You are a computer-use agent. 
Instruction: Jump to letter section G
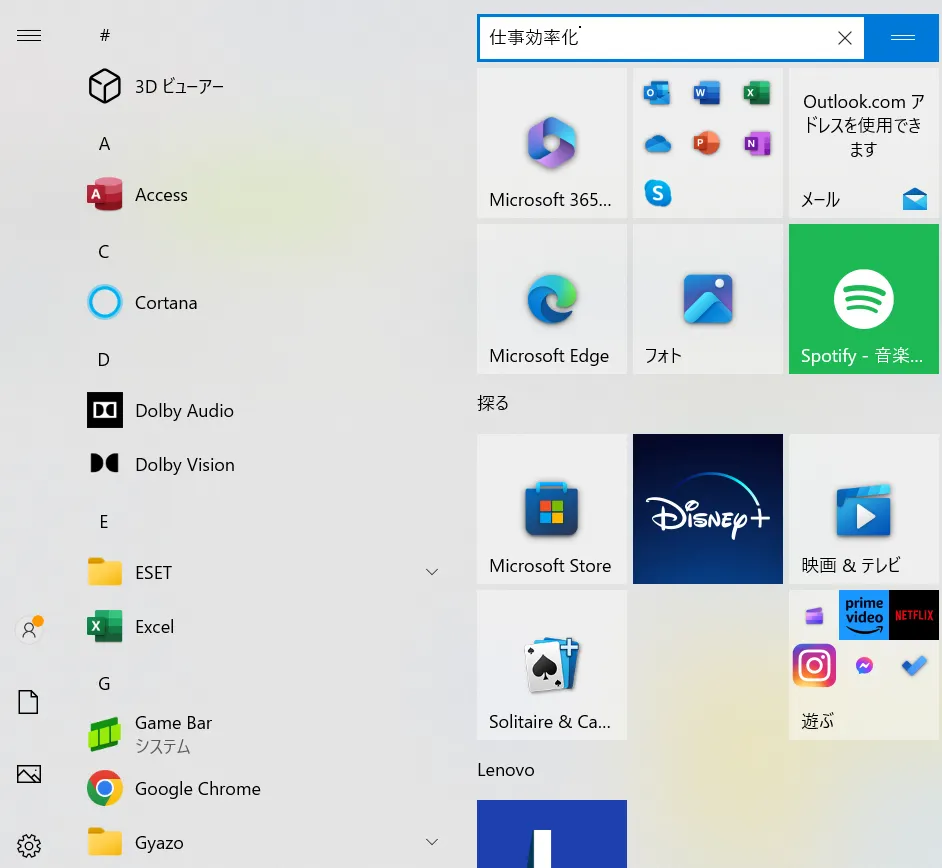(x=104, y=684)
